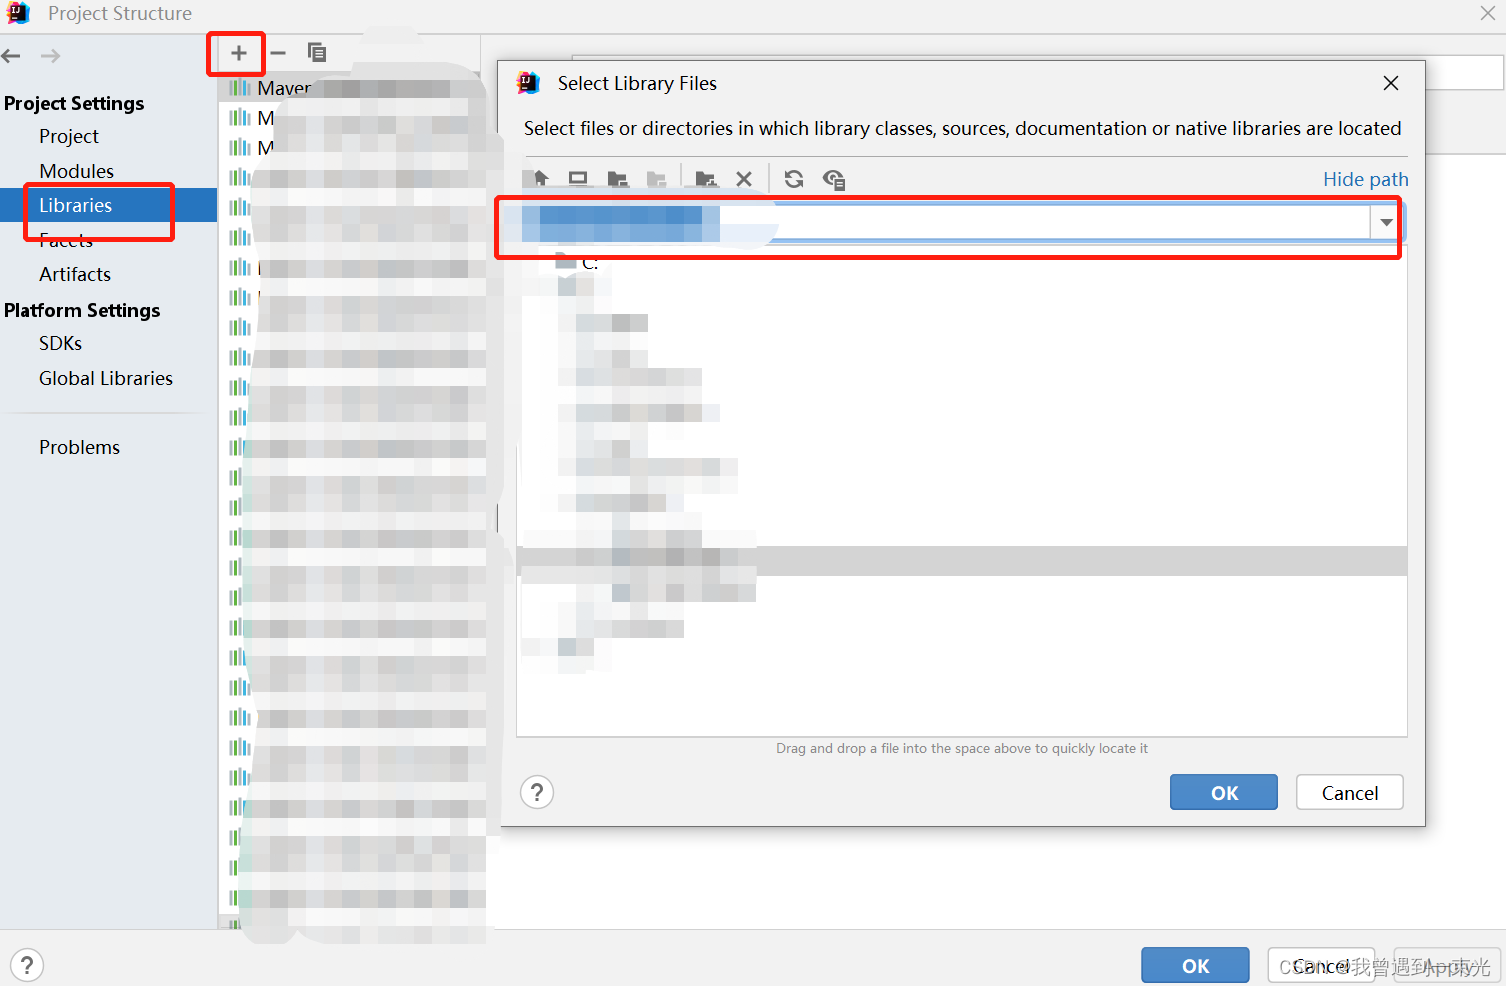Open help in Select Library Files dialog
1506x986 pixels.
[x=537, y=793]
